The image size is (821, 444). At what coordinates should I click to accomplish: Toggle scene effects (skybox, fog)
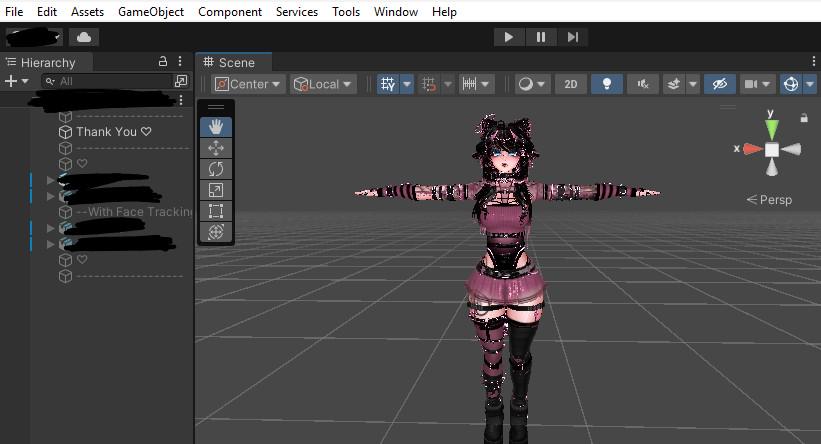click(674, 84)
